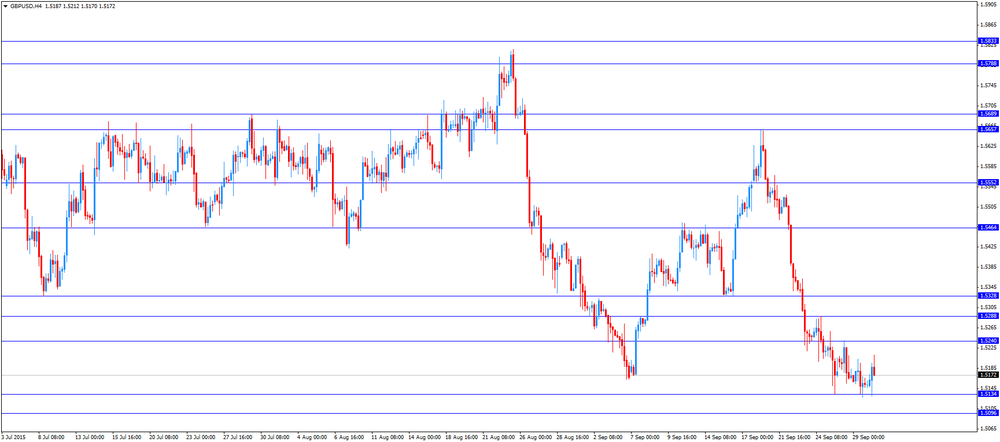This screenshot has width=1000, height=442.
Task: Click the 1.5705 price axis label
Action: 989,106
